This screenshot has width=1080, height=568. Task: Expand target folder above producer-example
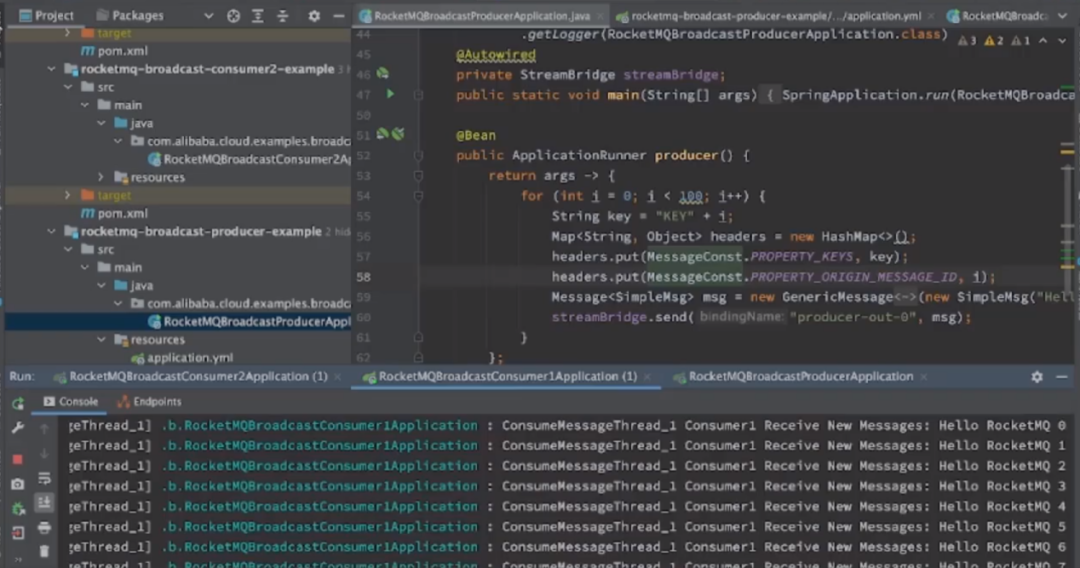(x=68, y=195)
